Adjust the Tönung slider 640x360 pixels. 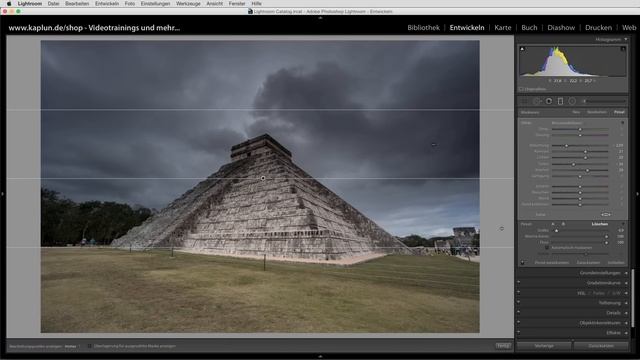pyautogui.click(x=580, y=135)
